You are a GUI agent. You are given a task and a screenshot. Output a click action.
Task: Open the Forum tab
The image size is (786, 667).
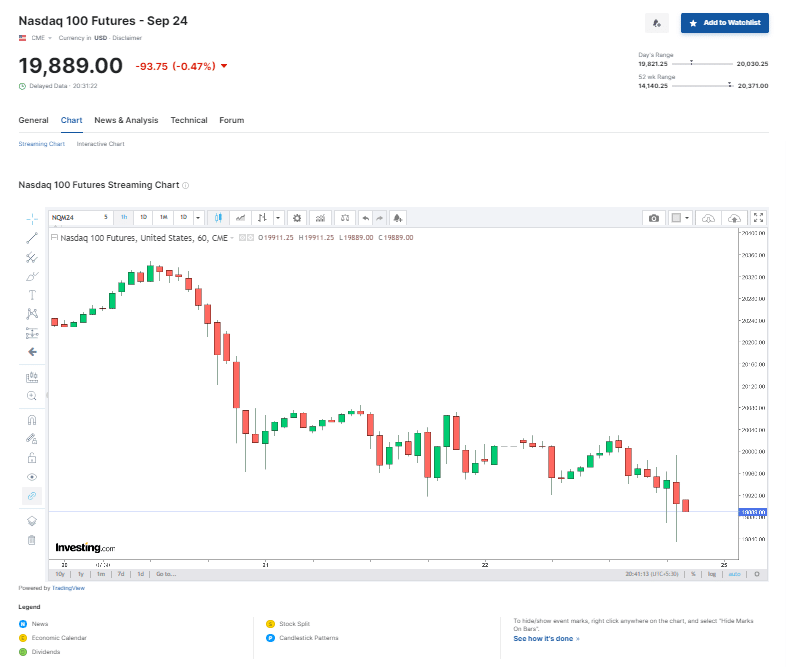click(x=232, y=120)
